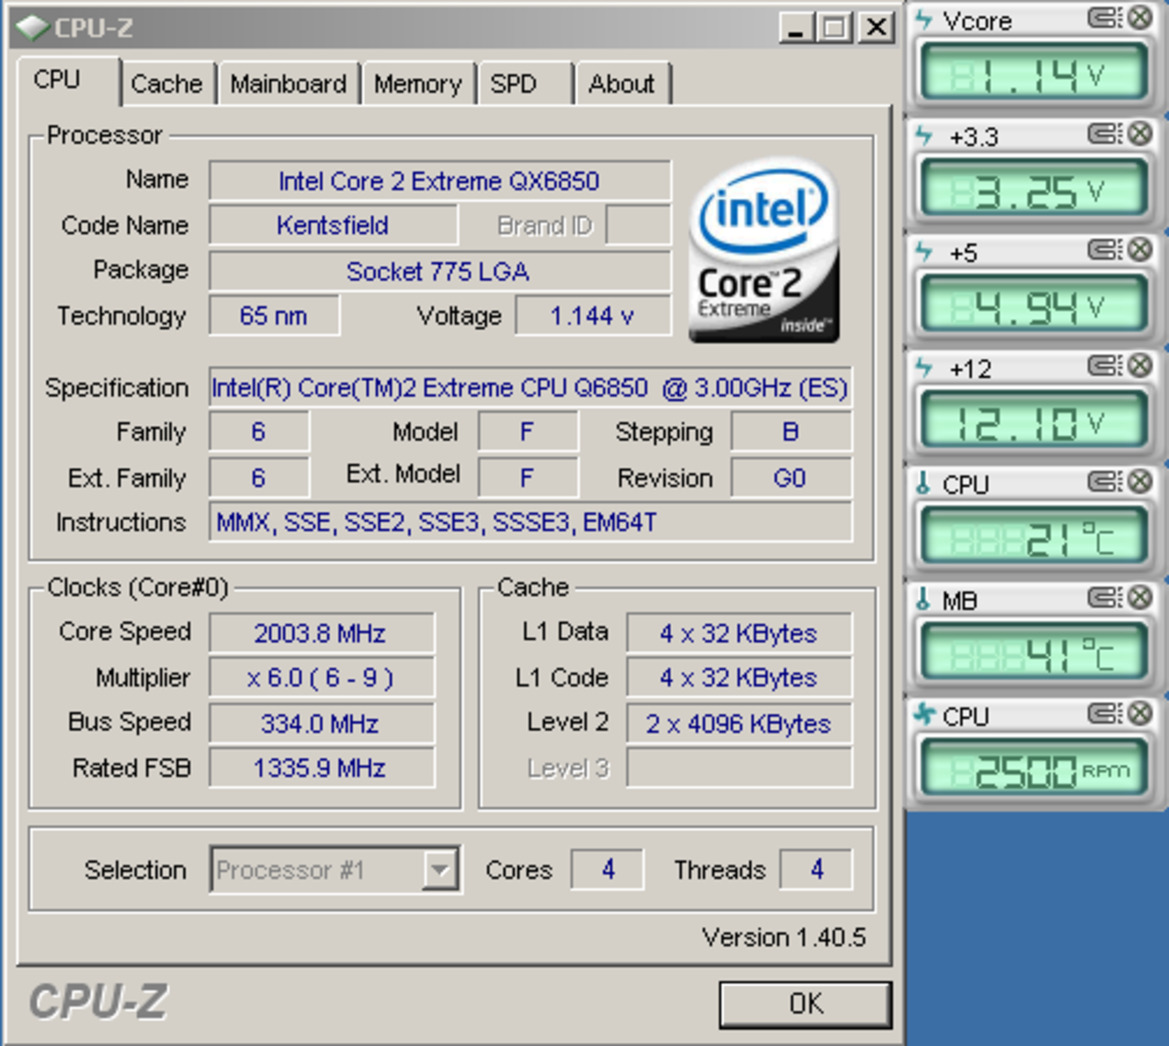Click the 2500 RPM fan readout

pos(1034,768)
